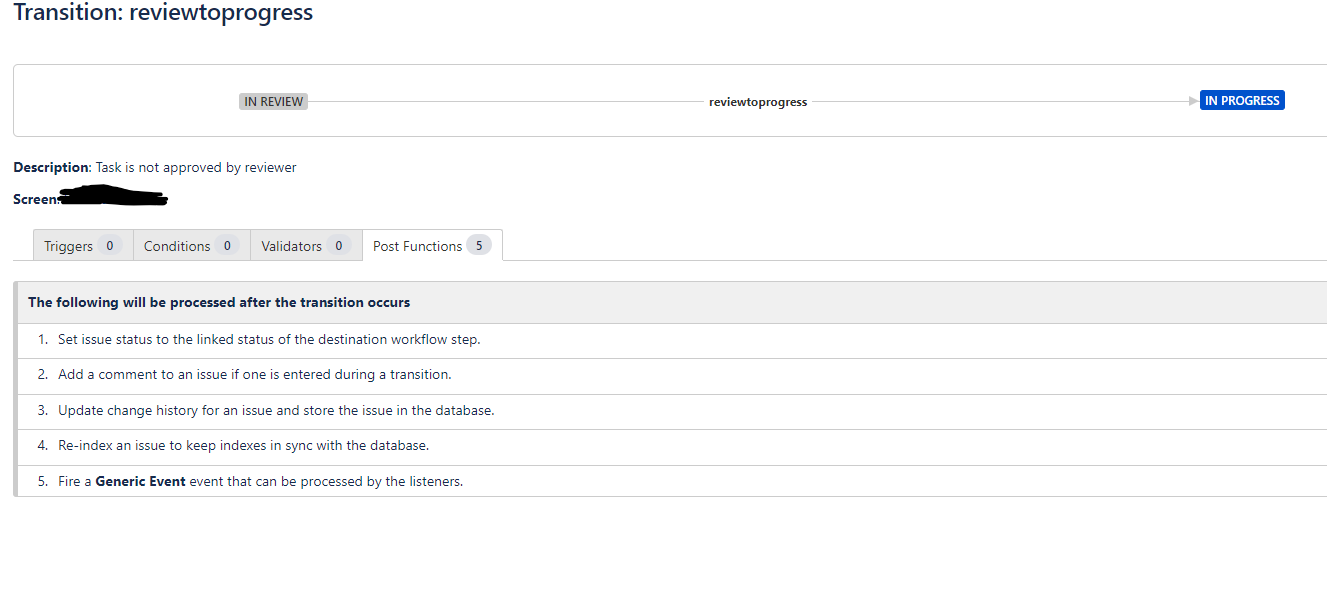Viewport: 1327px width, 589px height.
Task: Click the arrowhead pointing to IN PROGRESS
Action: [1193, 101]
